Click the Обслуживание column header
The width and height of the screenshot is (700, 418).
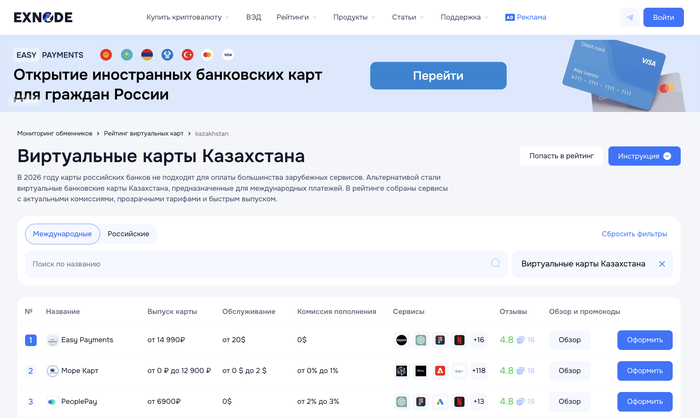pyautogui.click(x=249, y=312)
